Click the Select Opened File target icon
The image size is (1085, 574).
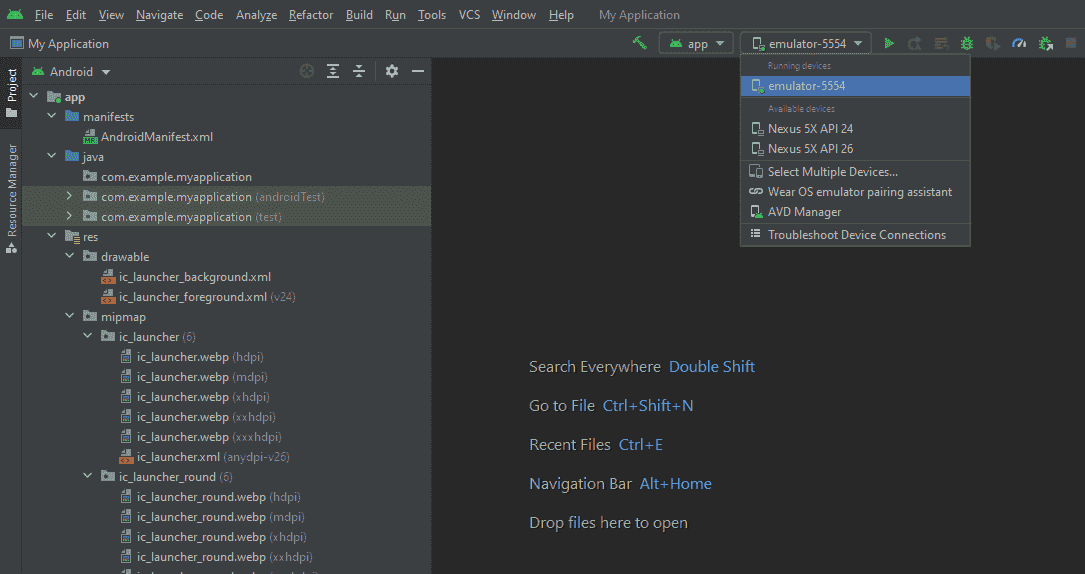pos(307,71)
